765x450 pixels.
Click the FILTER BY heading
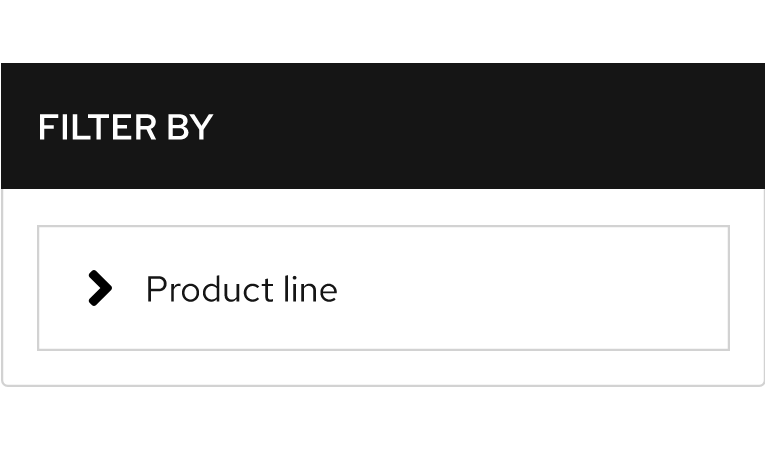[x=125, y=128]
